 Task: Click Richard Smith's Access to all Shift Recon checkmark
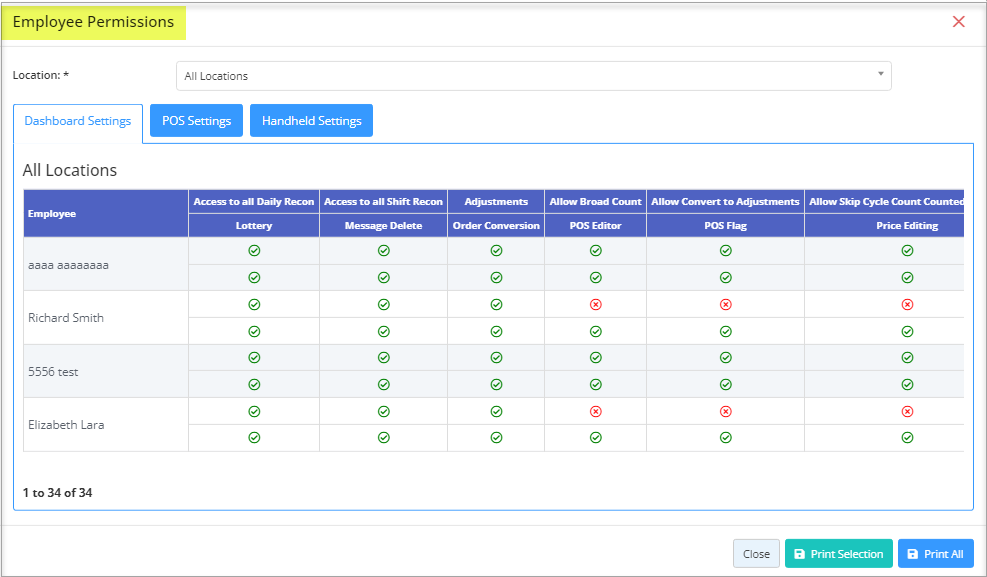tap(383, 305)
